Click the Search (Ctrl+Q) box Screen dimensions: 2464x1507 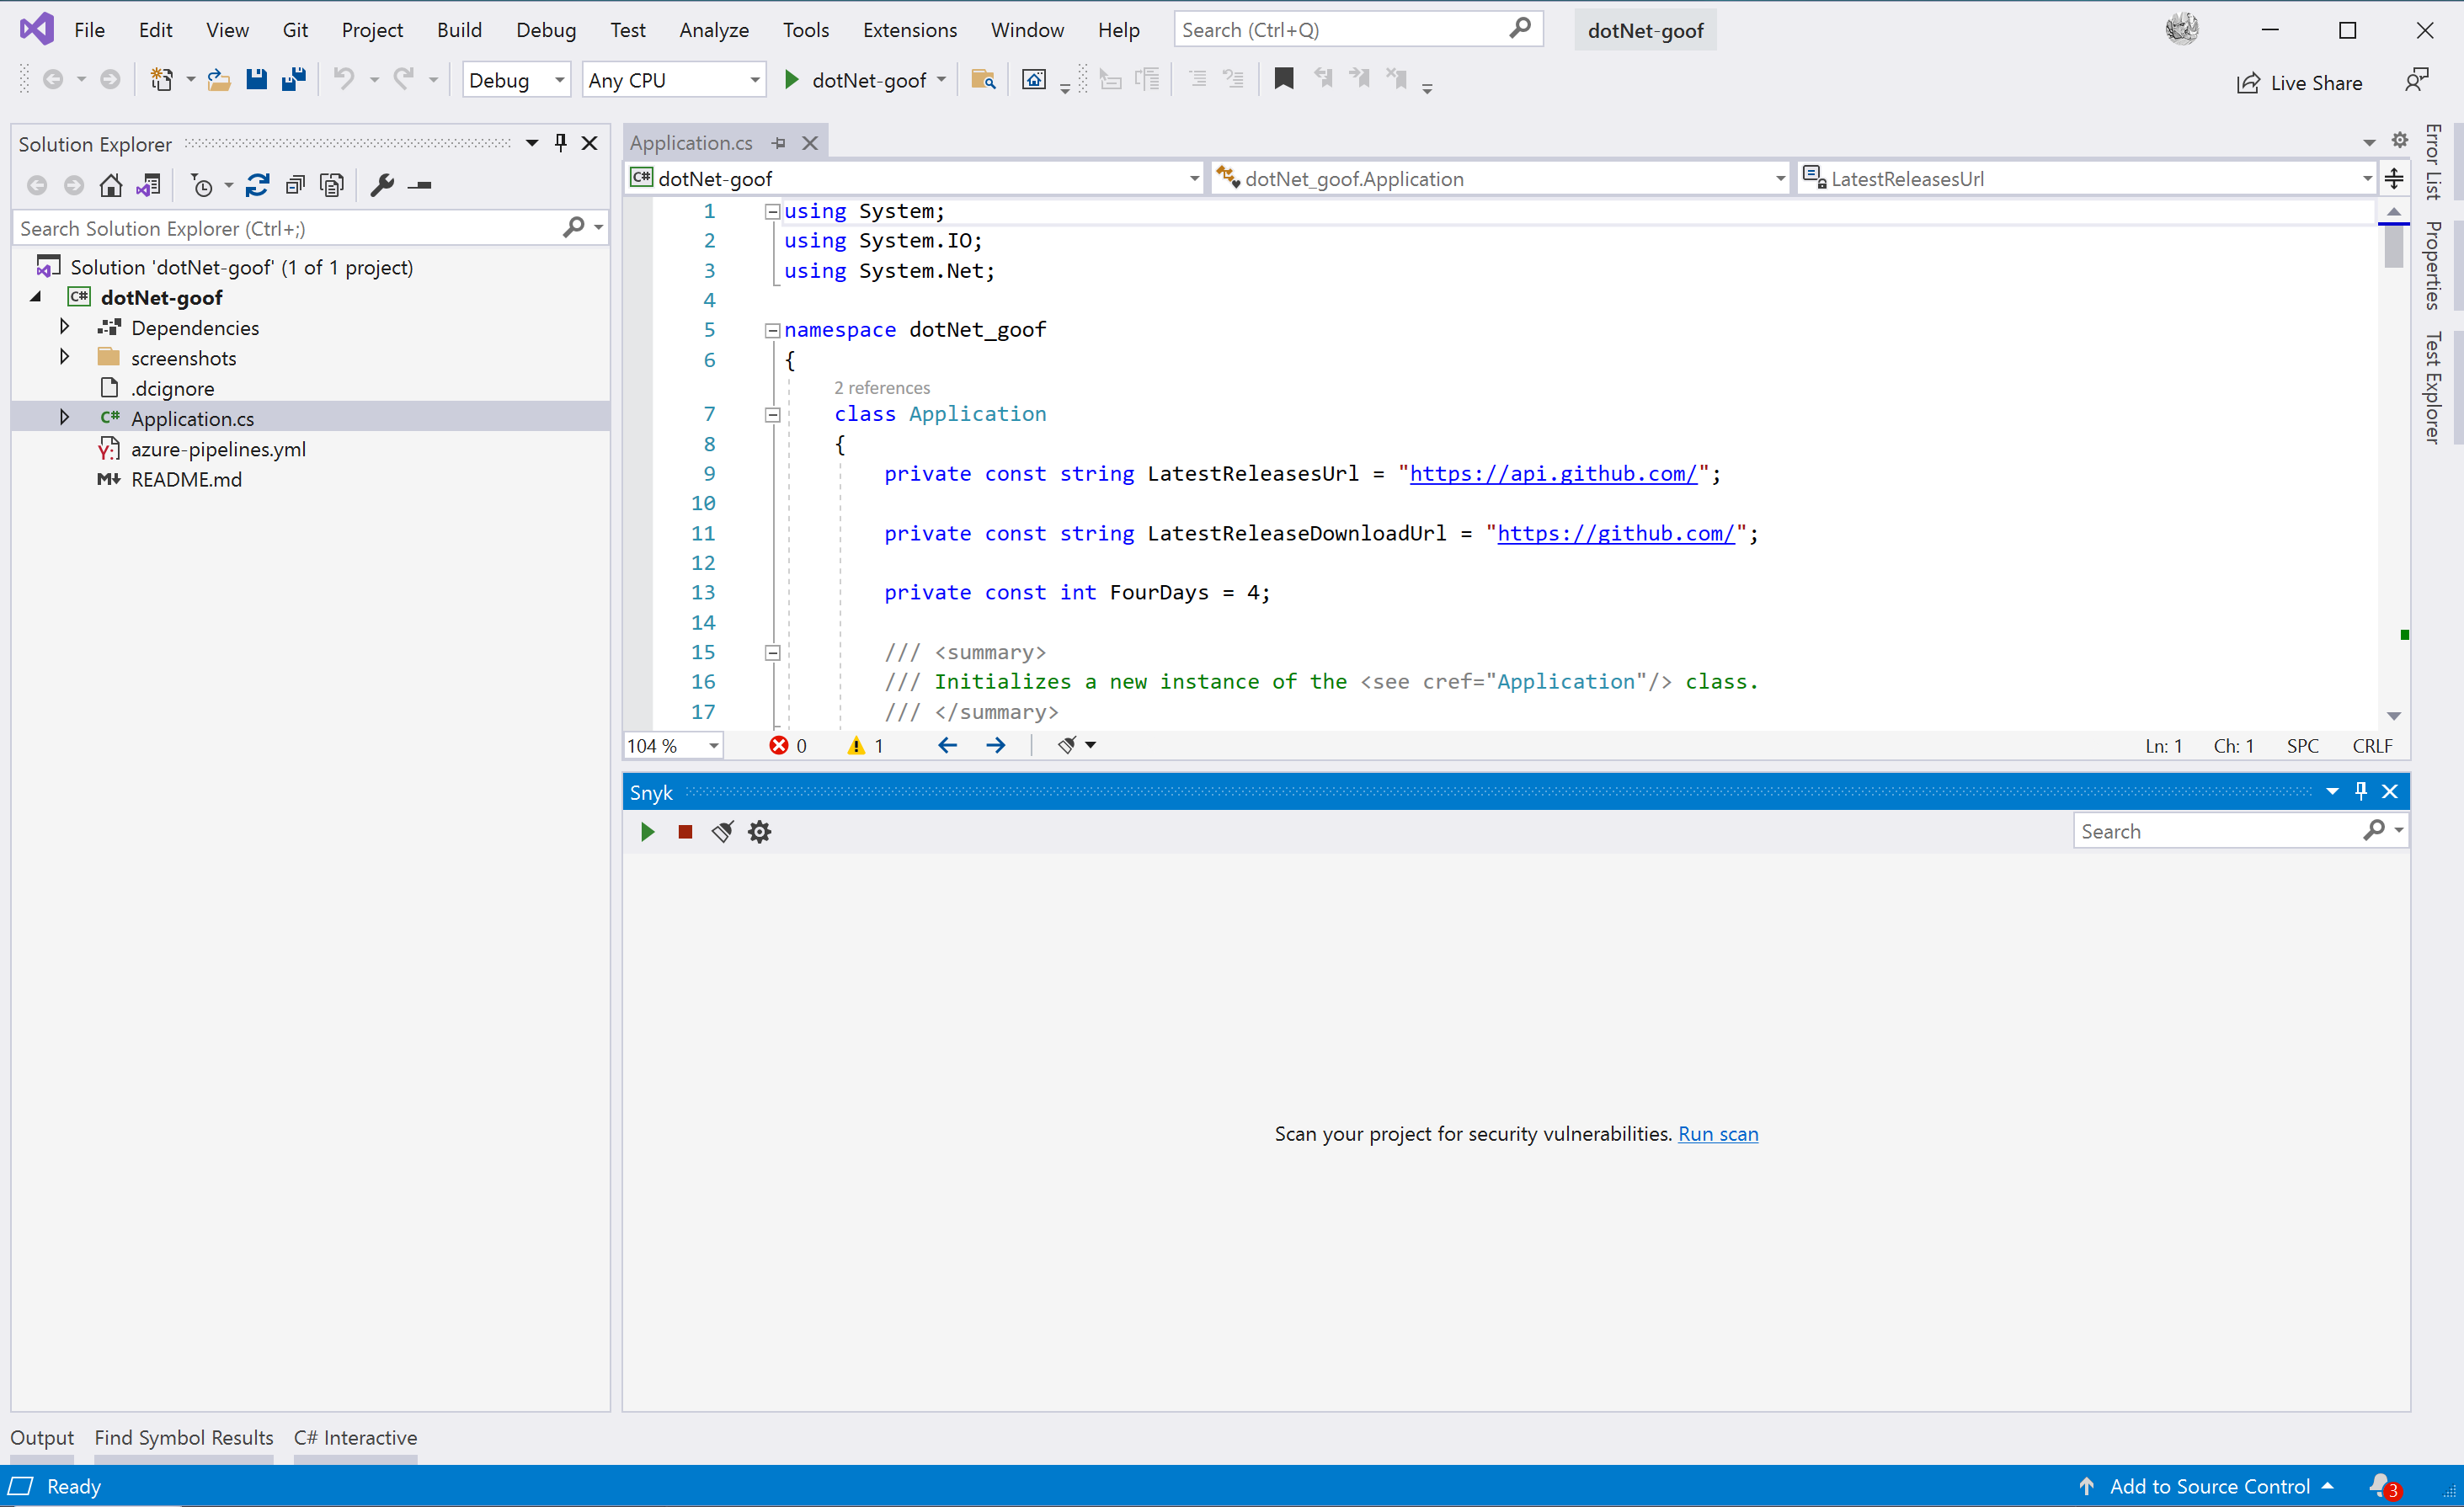[1358, 30]
